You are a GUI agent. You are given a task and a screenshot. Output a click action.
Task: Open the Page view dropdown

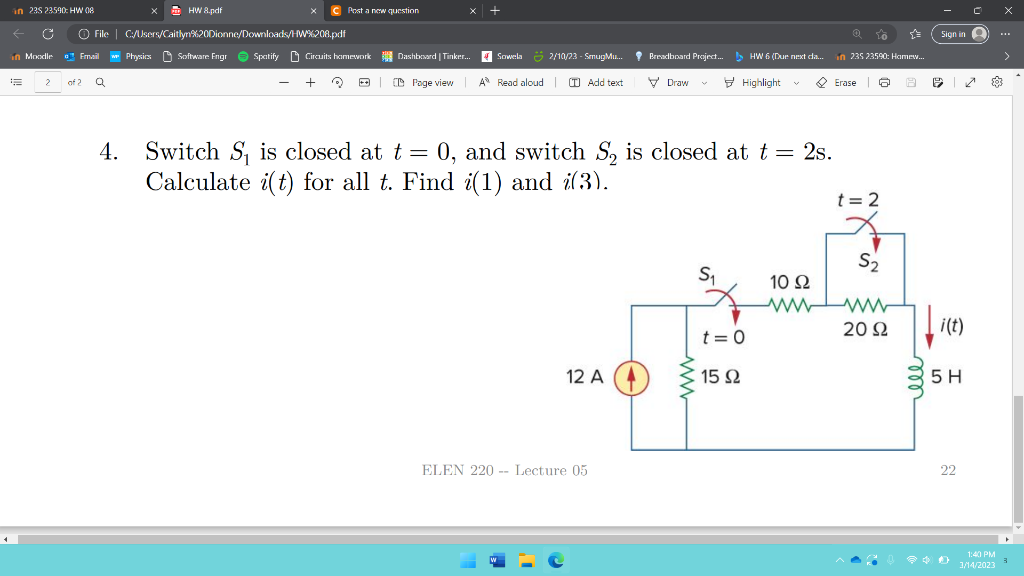(420, 83)
